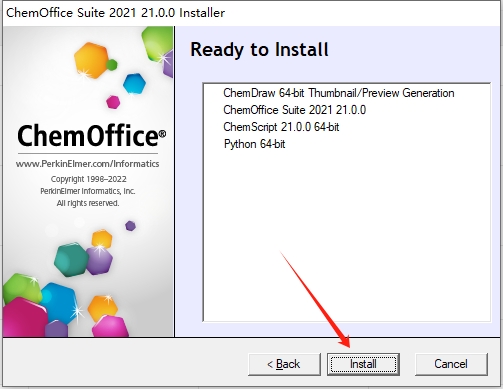Select ChemOffice Suite 2021 21.0.0 list entry
503x389 pixels.
click(295, 110)
